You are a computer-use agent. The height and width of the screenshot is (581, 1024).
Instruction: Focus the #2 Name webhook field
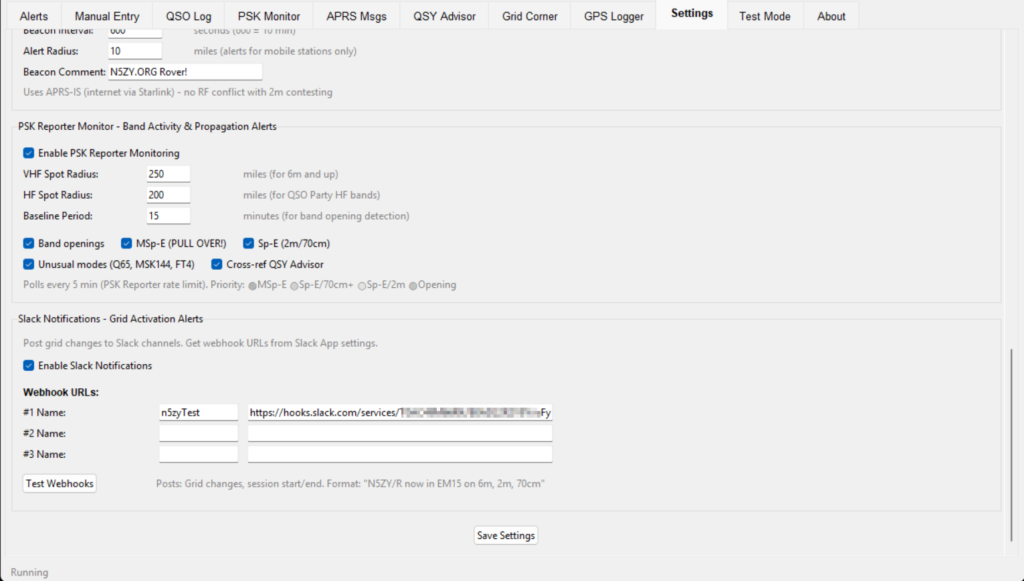(198, 433)
